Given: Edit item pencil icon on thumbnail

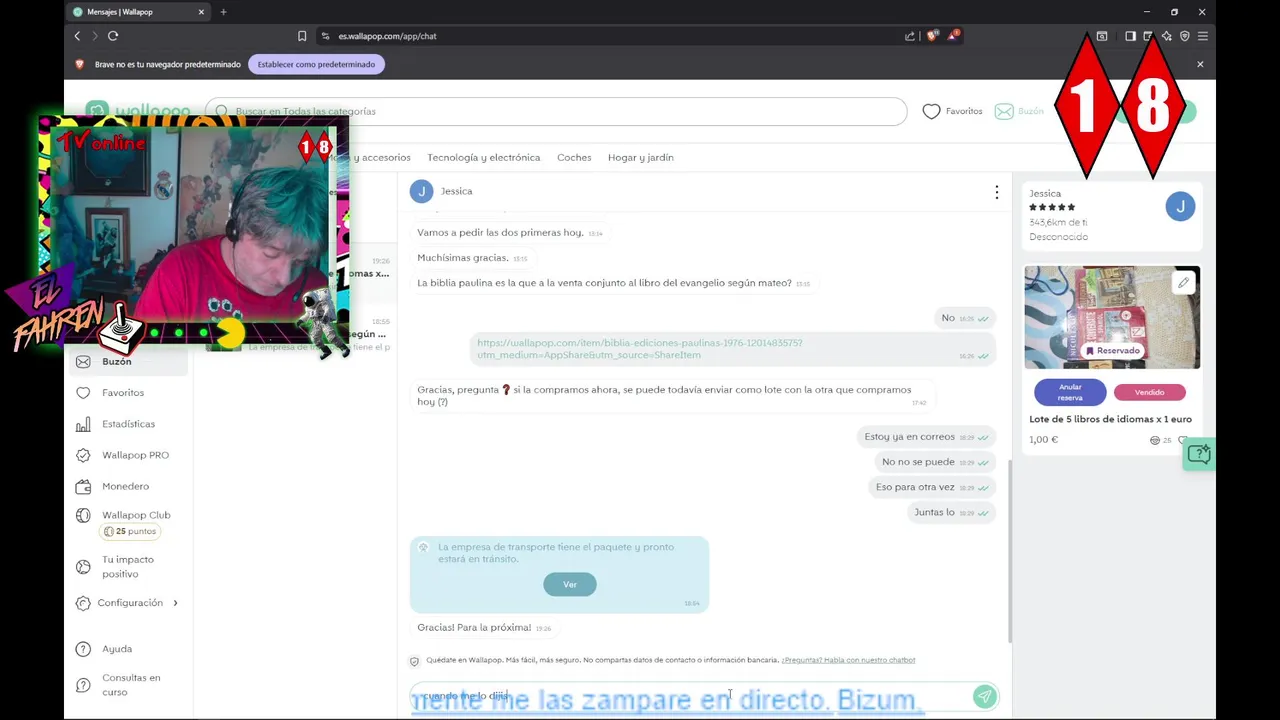Looking at the screenshot, I should pos(1183,282).
